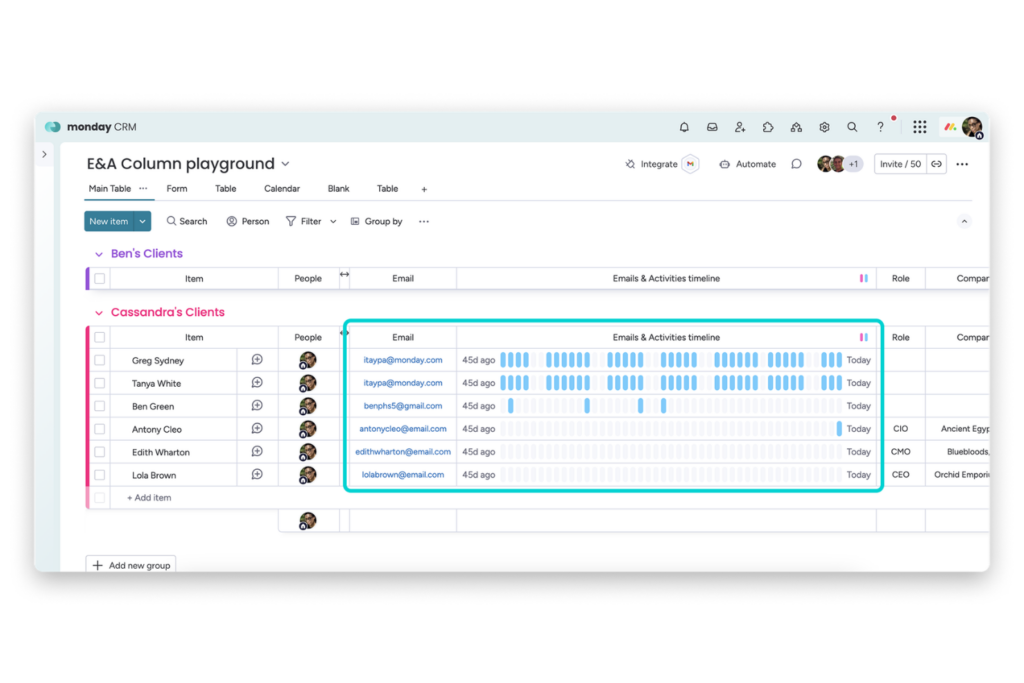Add update for Ben Green row
The width and height of the screenshot is (1024, 683).
click(x=257, y=405)
